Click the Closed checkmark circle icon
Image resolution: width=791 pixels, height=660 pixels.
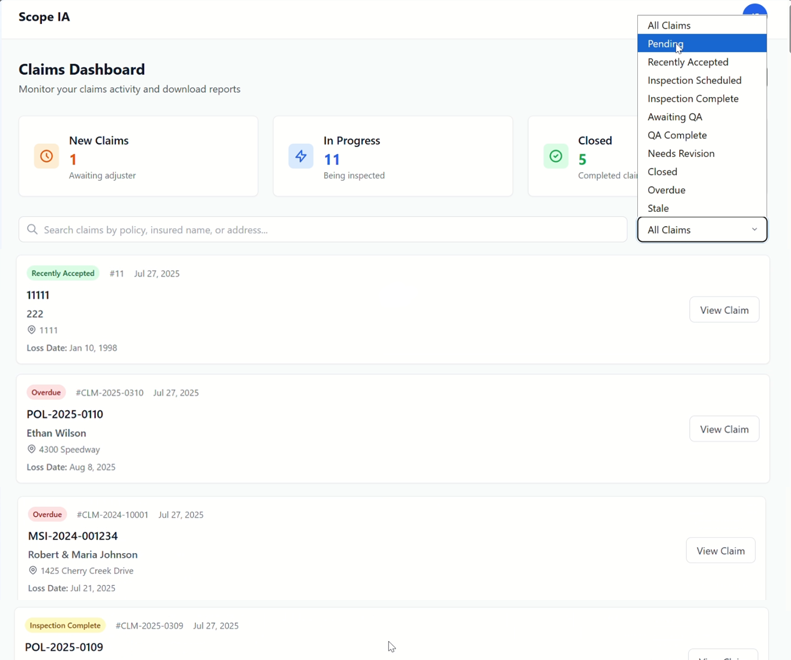click(556, 156)
